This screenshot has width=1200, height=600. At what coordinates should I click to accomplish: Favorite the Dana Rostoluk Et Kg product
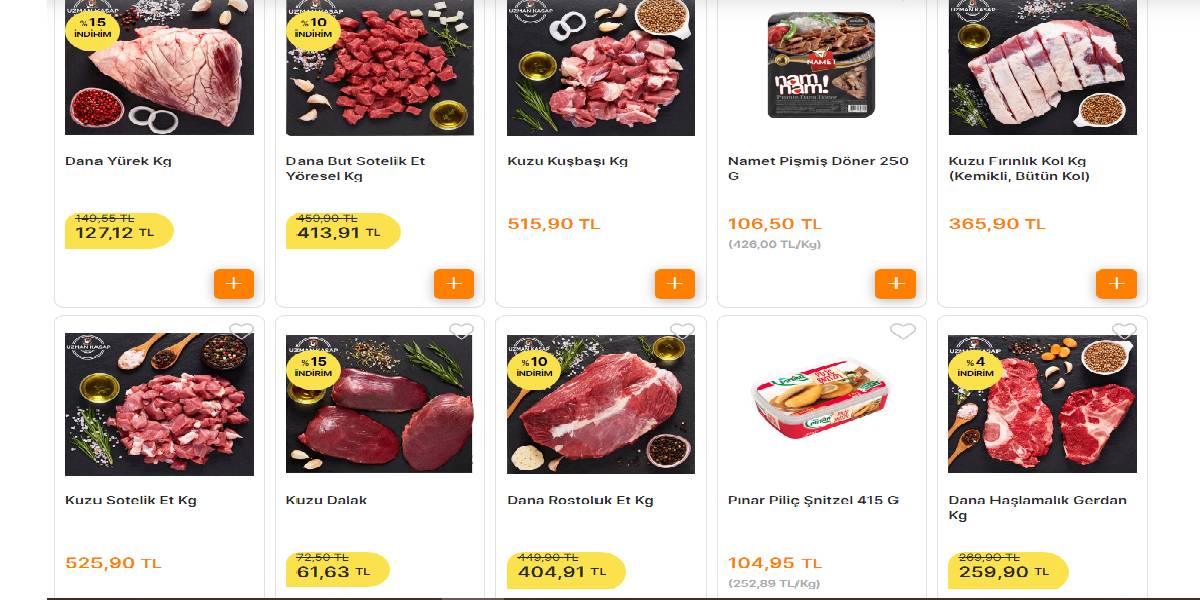[x=683, y=330]
